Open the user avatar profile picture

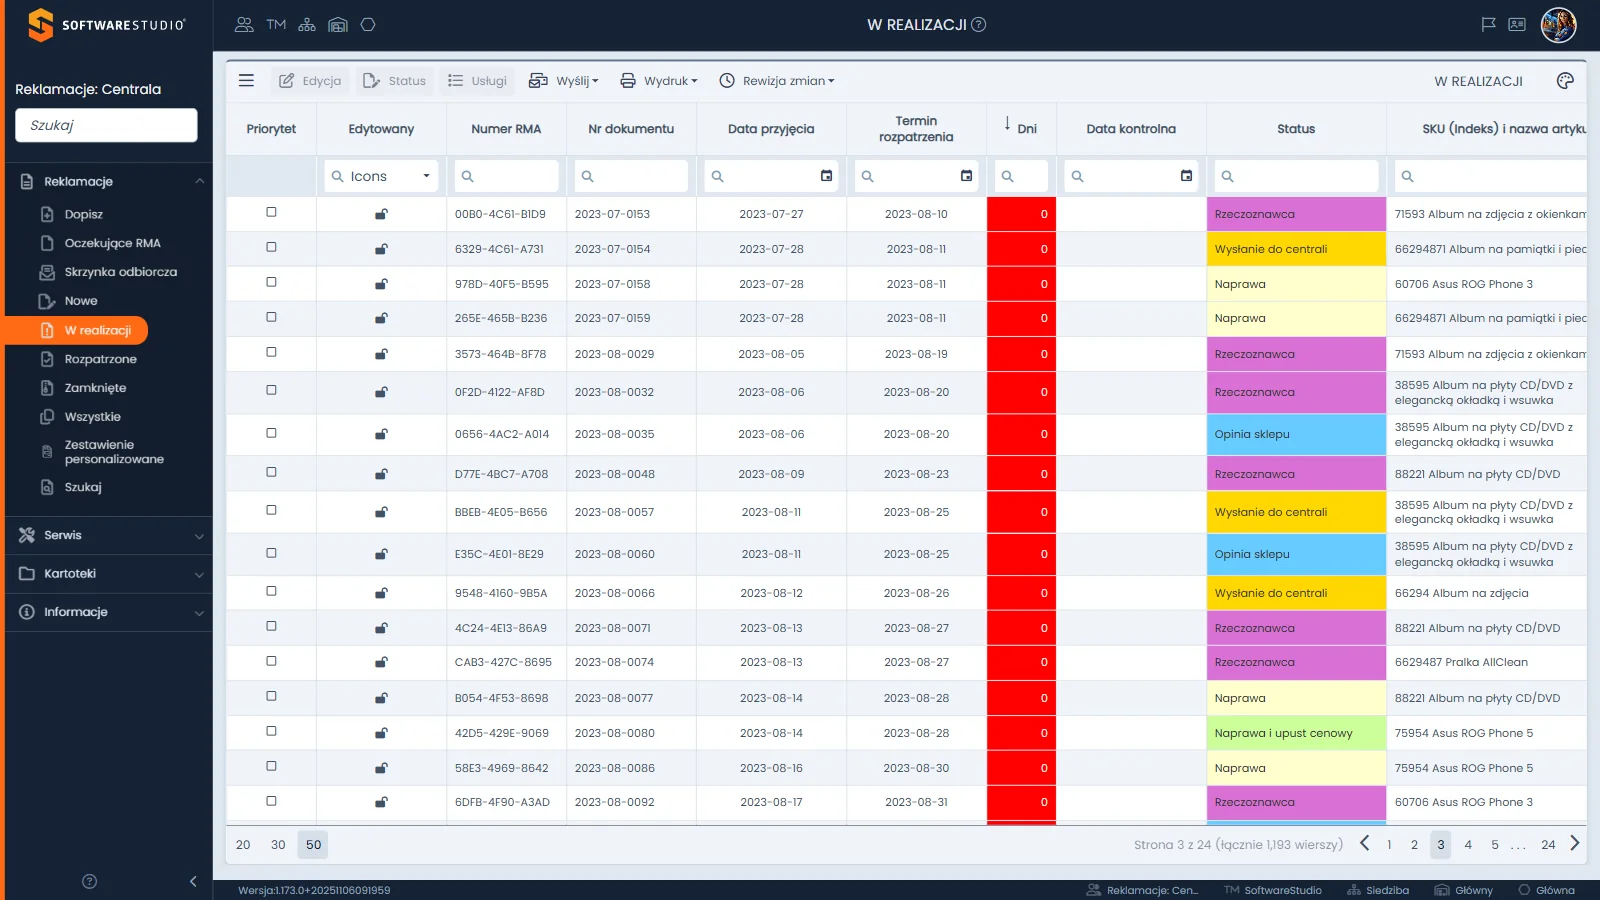pos(1558,25)
